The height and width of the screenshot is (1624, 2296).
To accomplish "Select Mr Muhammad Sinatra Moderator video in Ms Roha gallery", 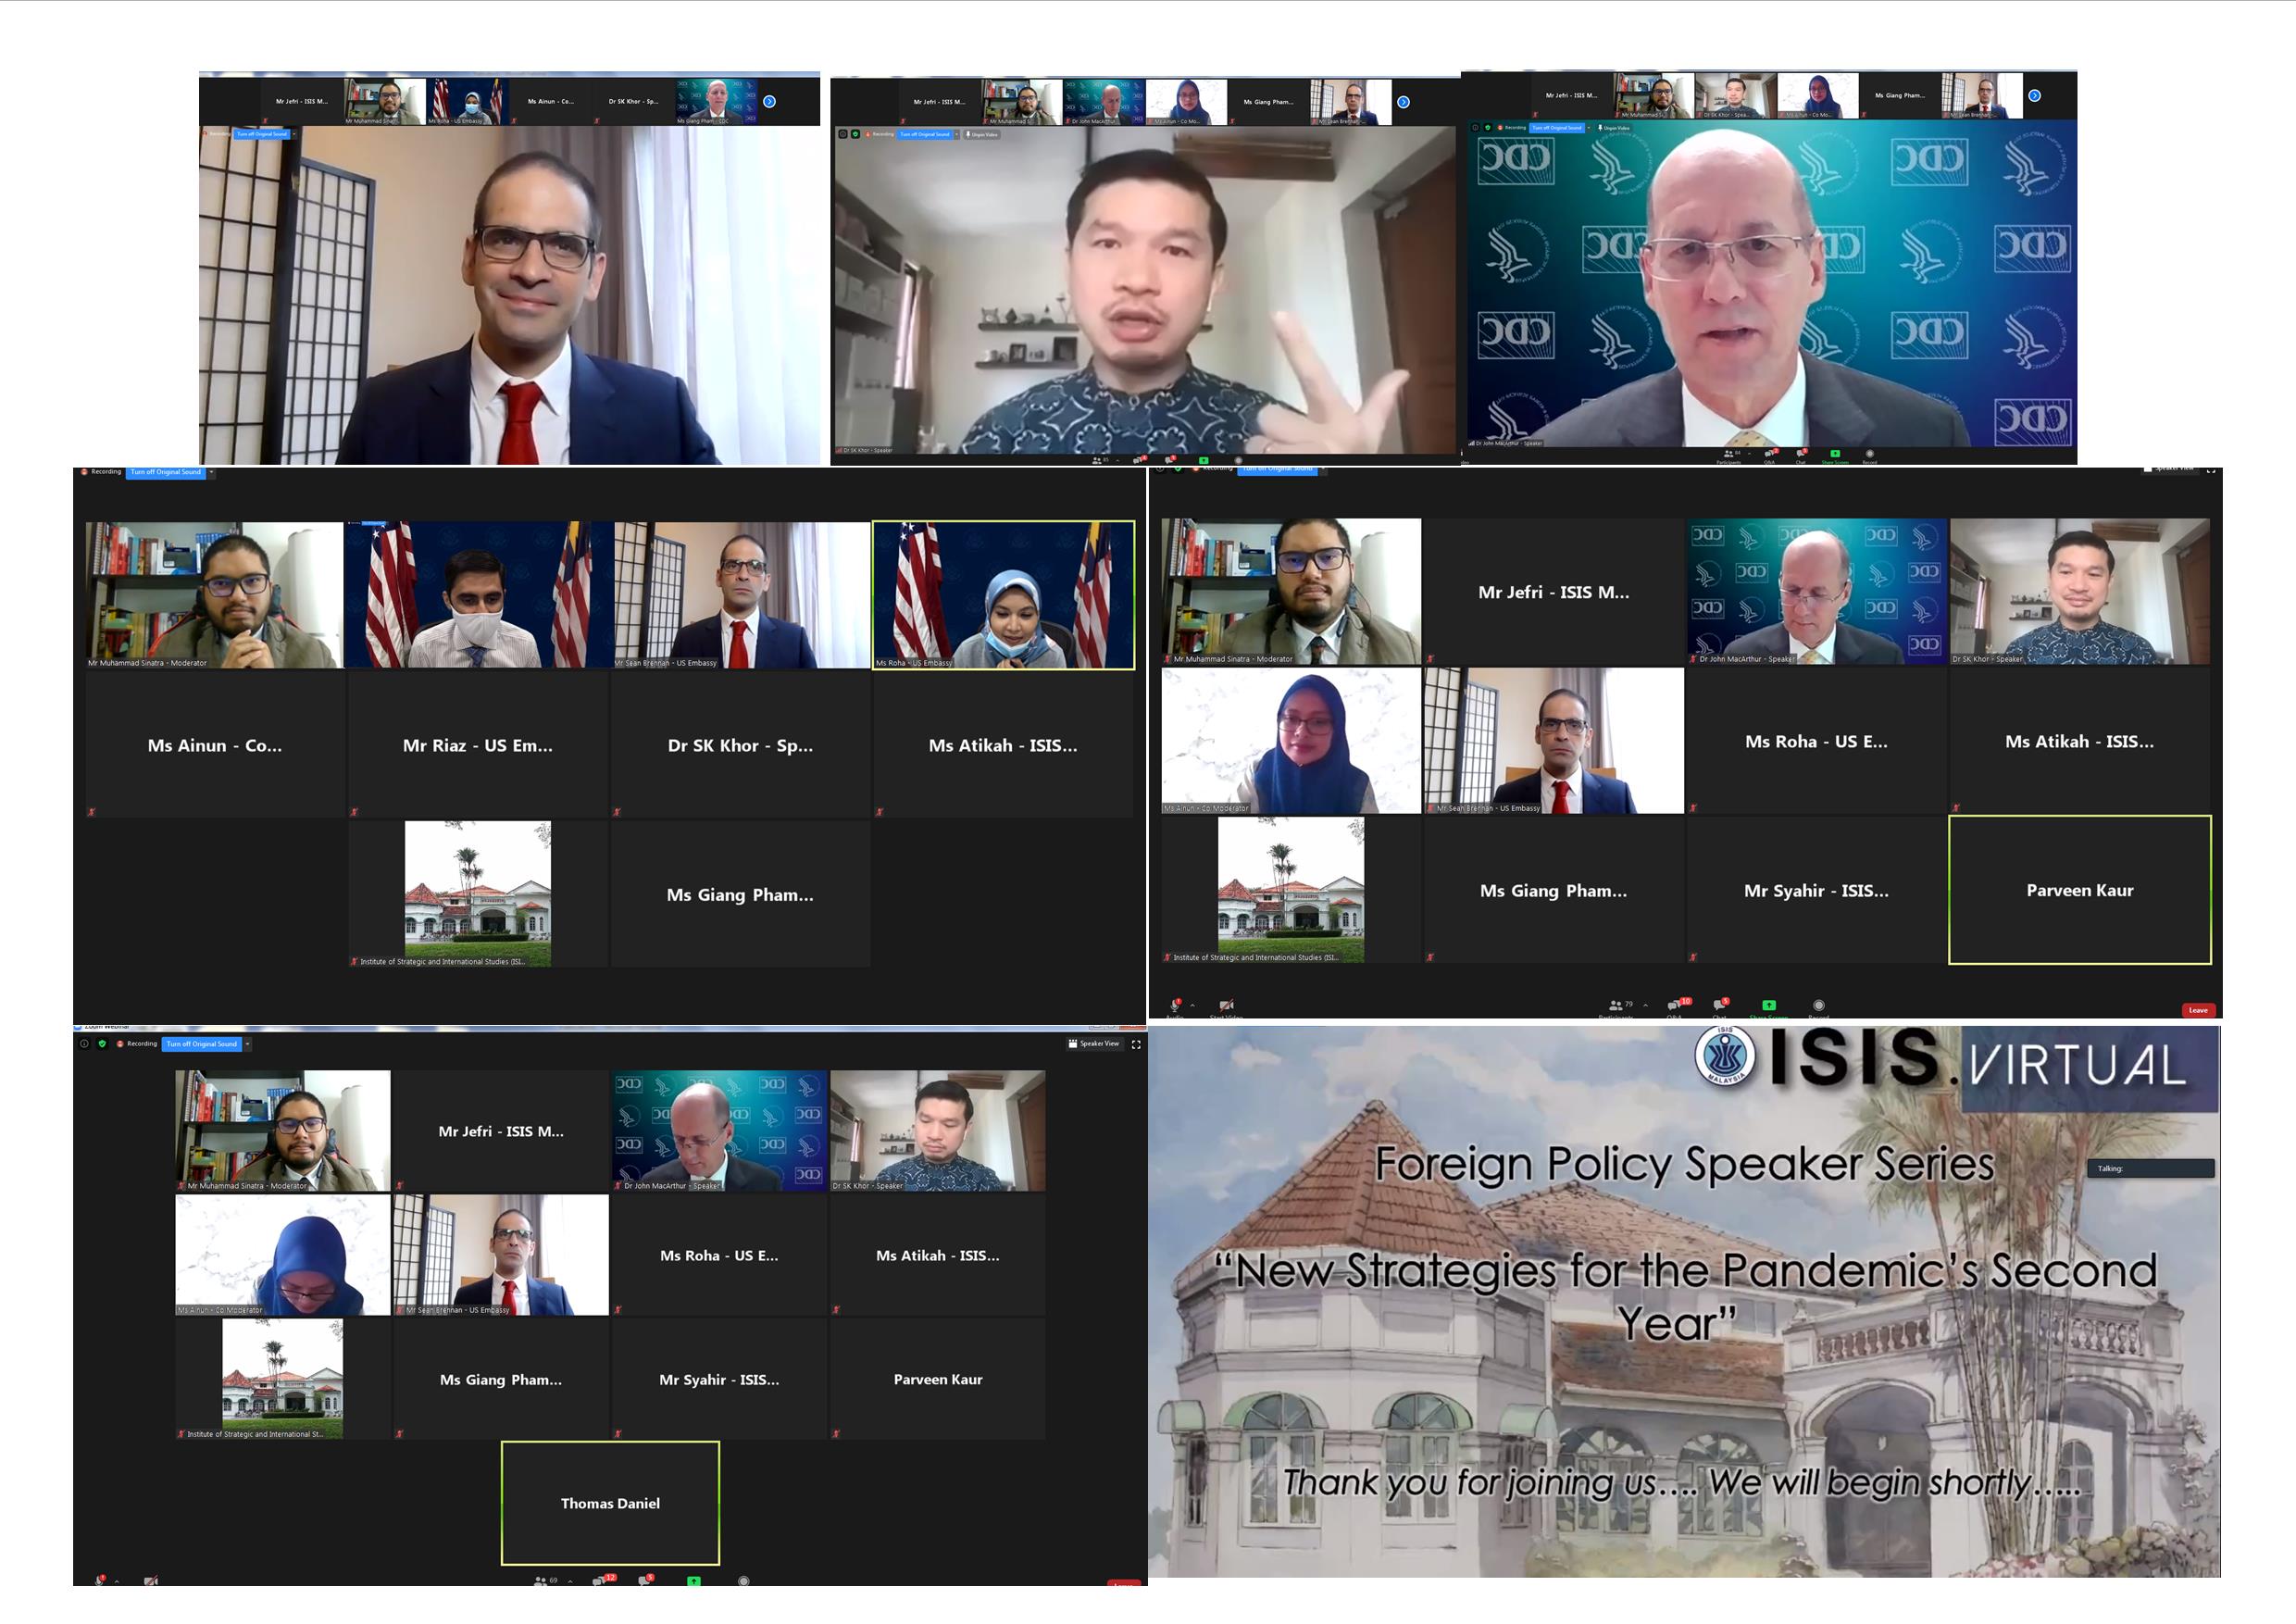I will point(215,594).
